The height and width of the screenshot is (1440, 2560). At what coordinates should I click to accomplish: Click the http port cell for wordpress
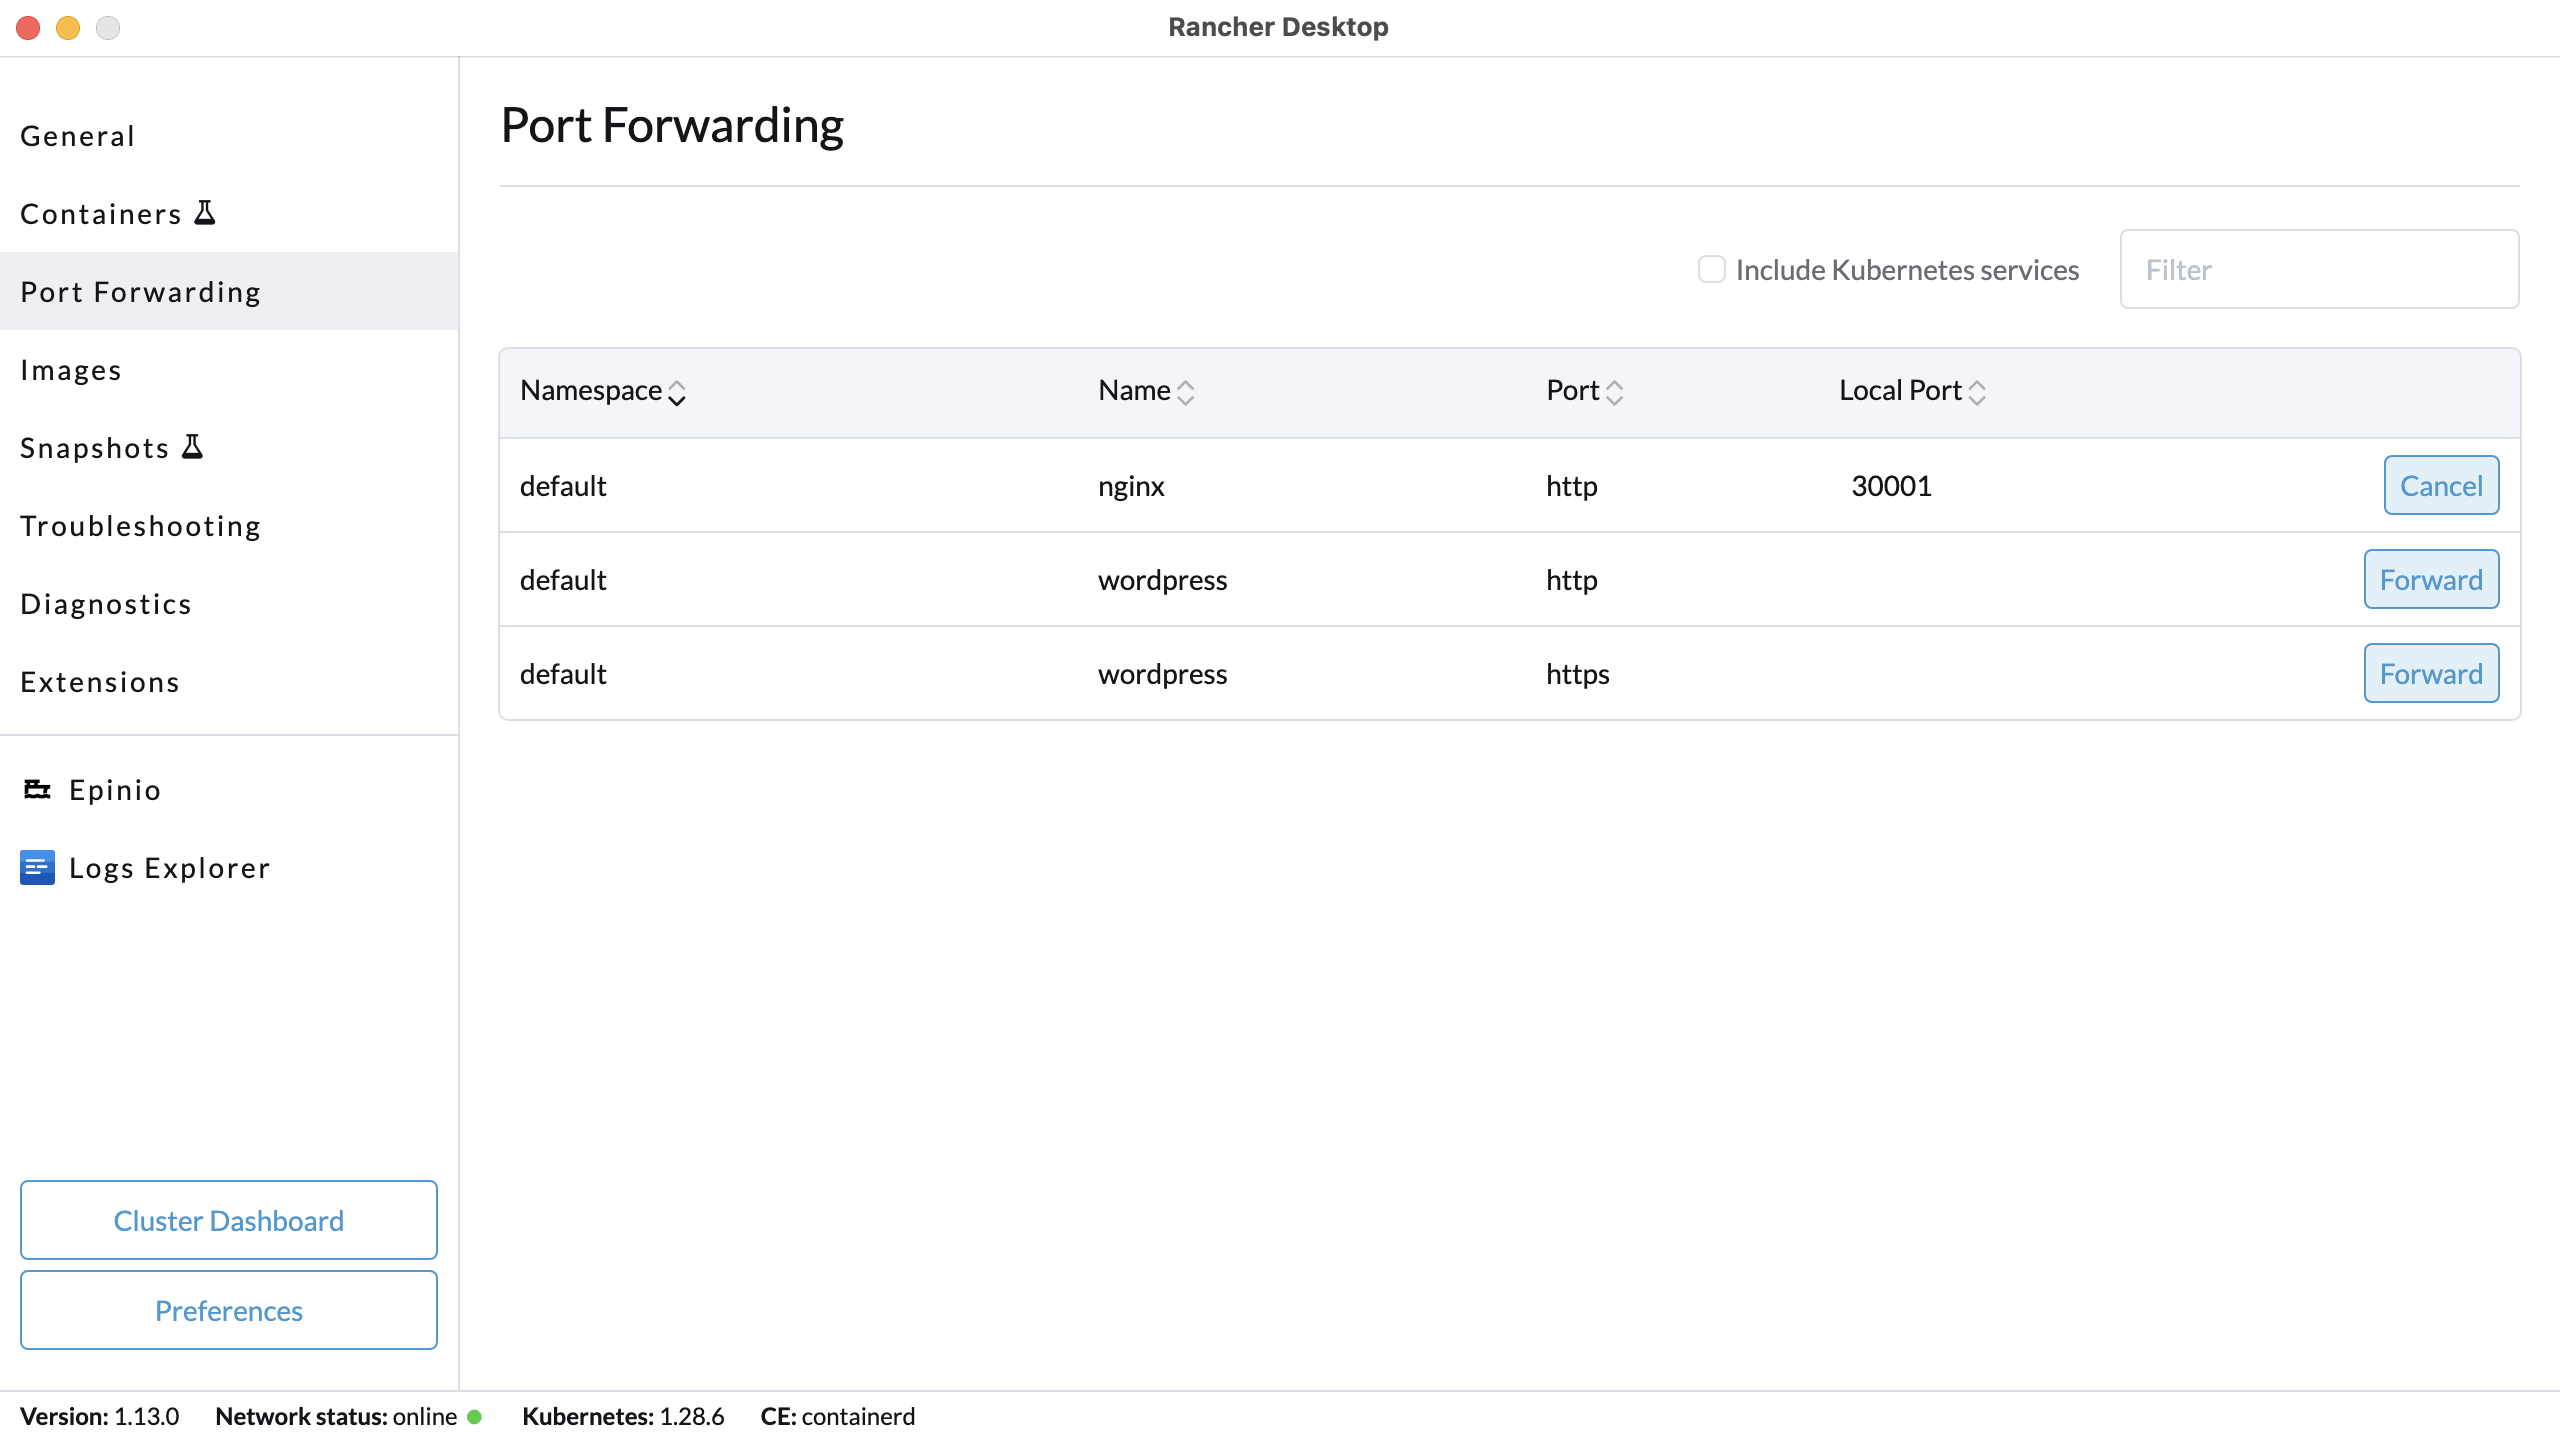[x=1572, y=580]
